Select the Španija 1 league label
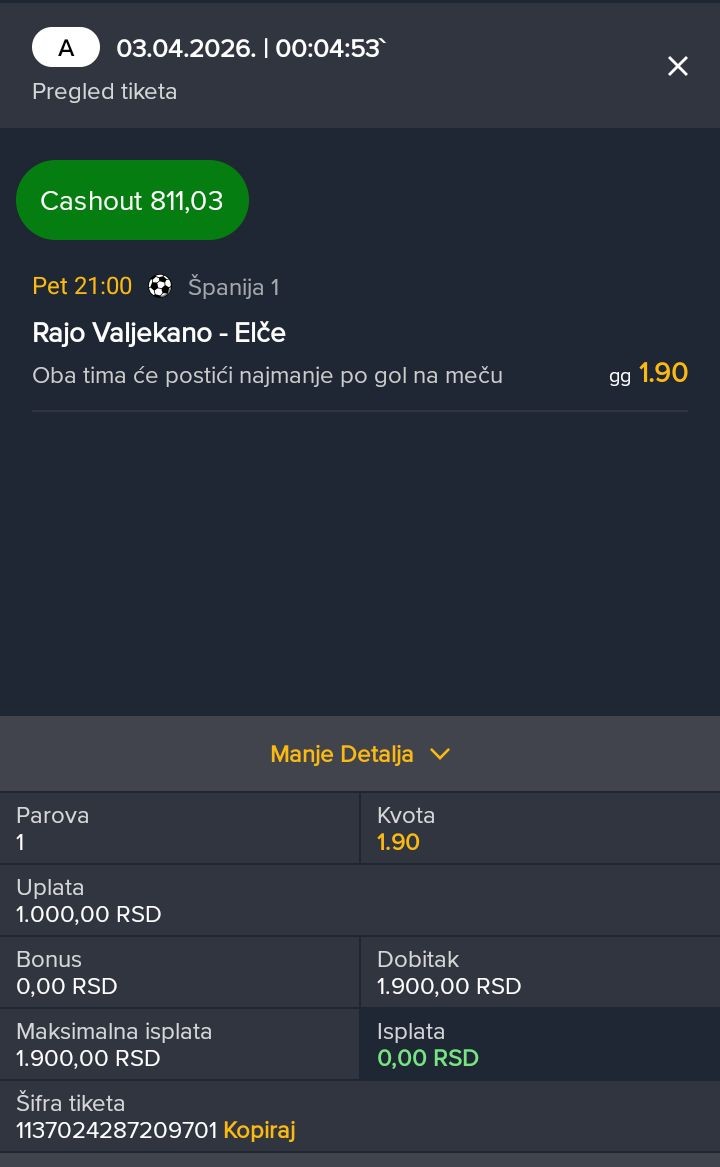Screen dimensions: 720x1167 pyautogui.click(x=234, y=288)
